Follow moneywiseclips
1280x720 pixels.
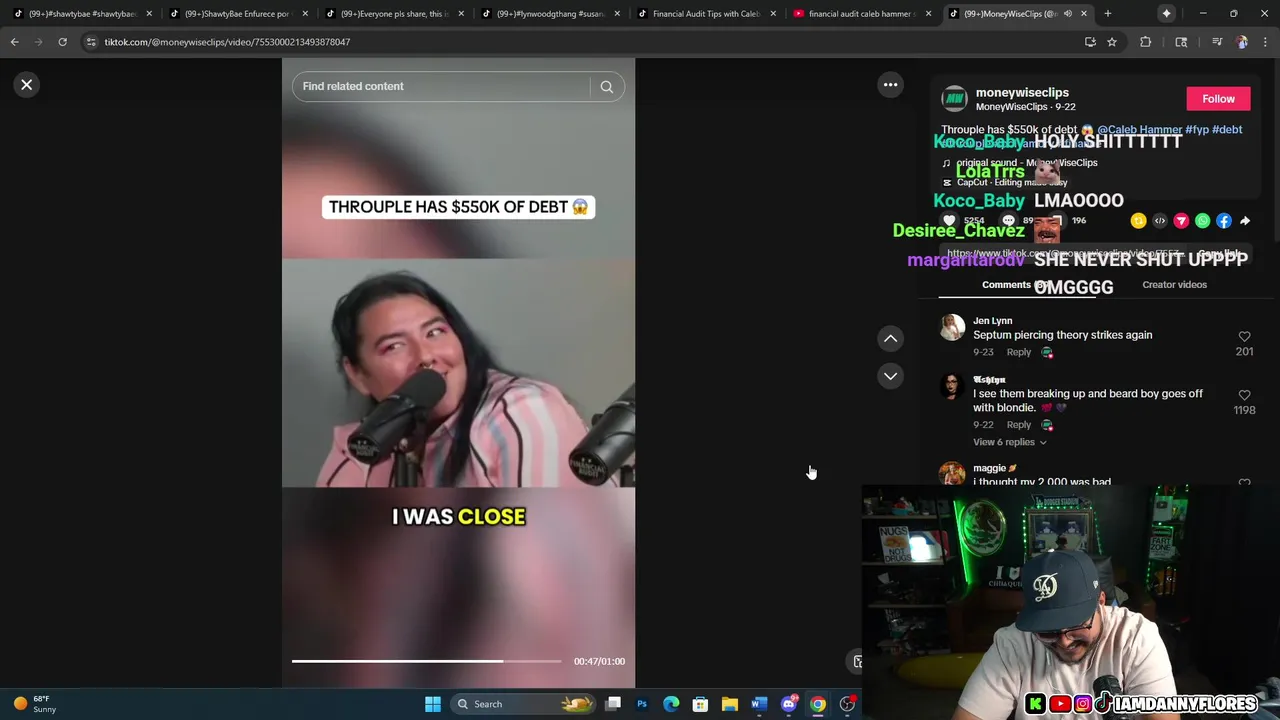point(1218,99)
